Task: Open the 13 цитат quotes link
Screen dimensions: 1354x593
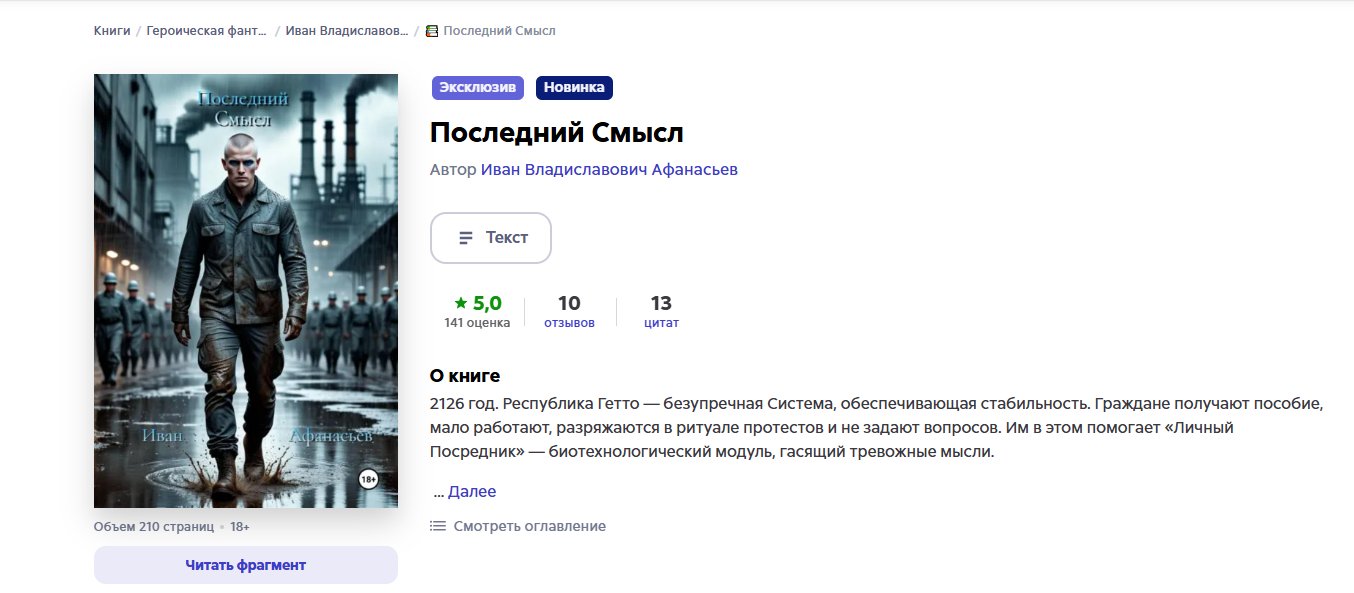Action: pyautogui.click(x=661, y=312)
